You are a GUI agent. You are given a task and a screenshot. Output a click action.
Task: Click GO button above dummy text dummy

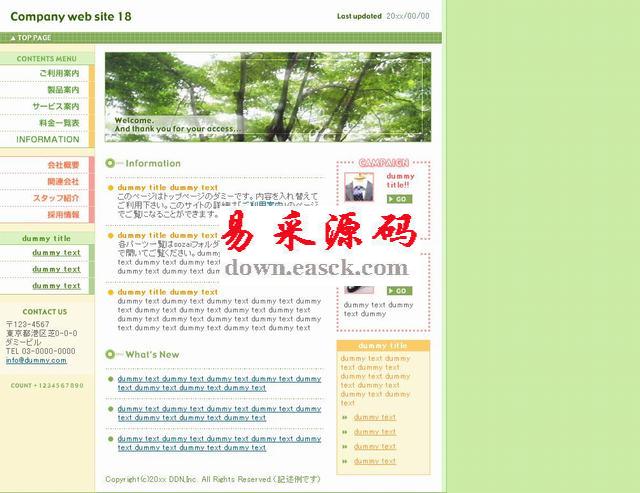point(399,291)
